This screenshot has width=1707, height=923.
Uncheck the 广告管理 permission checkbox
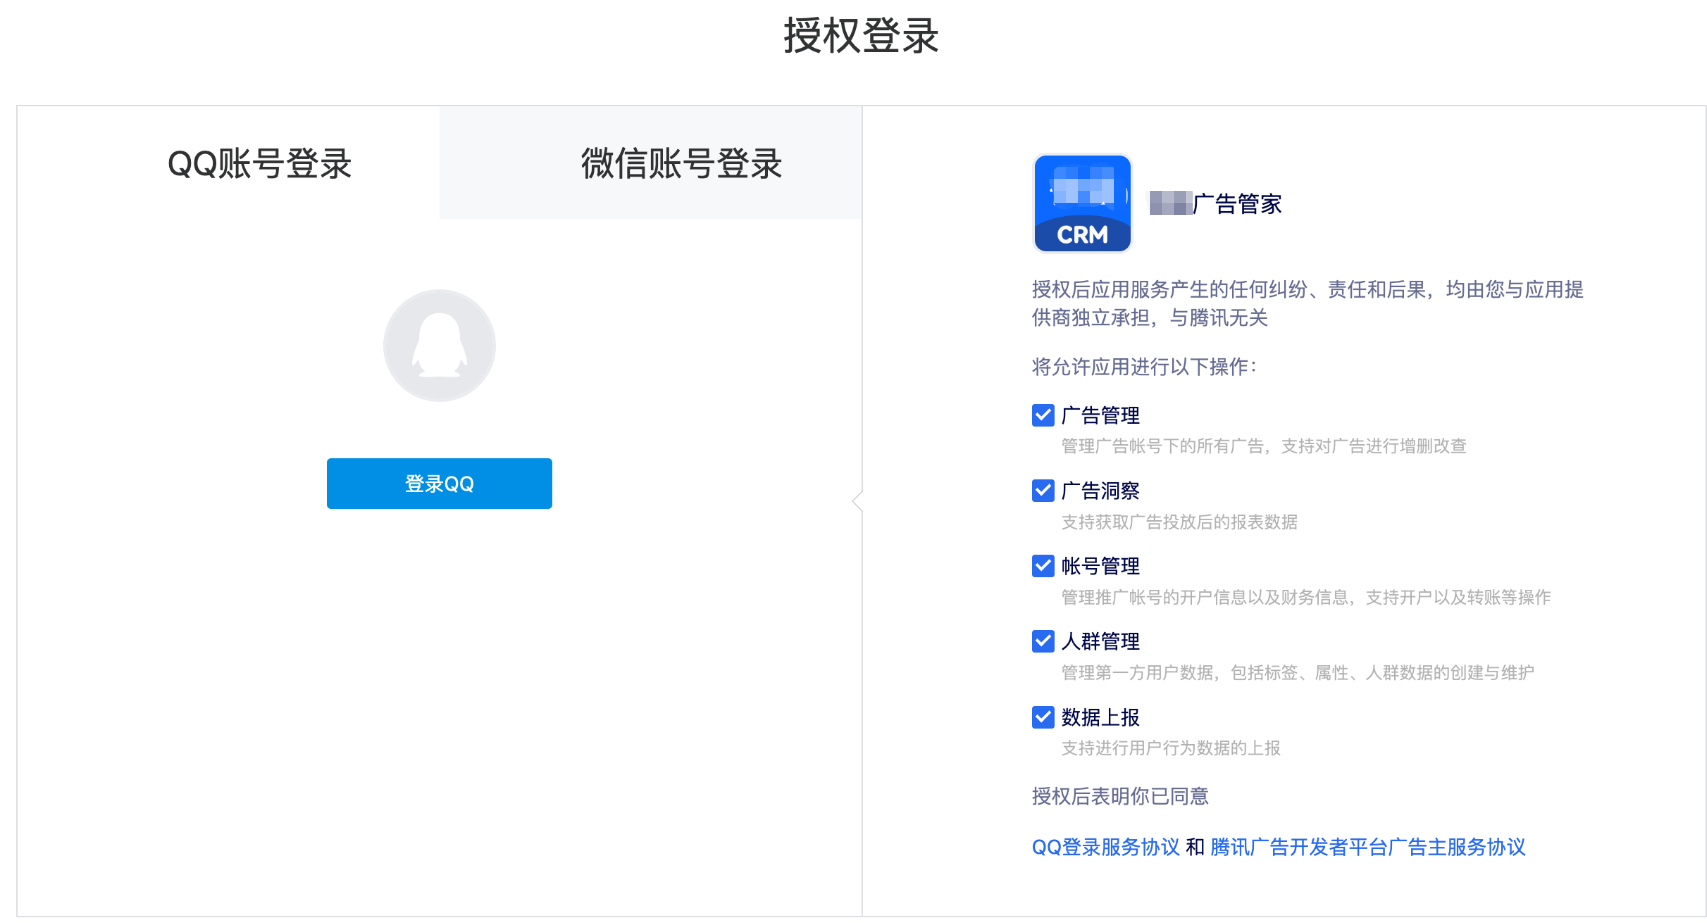click(1043, 415)
